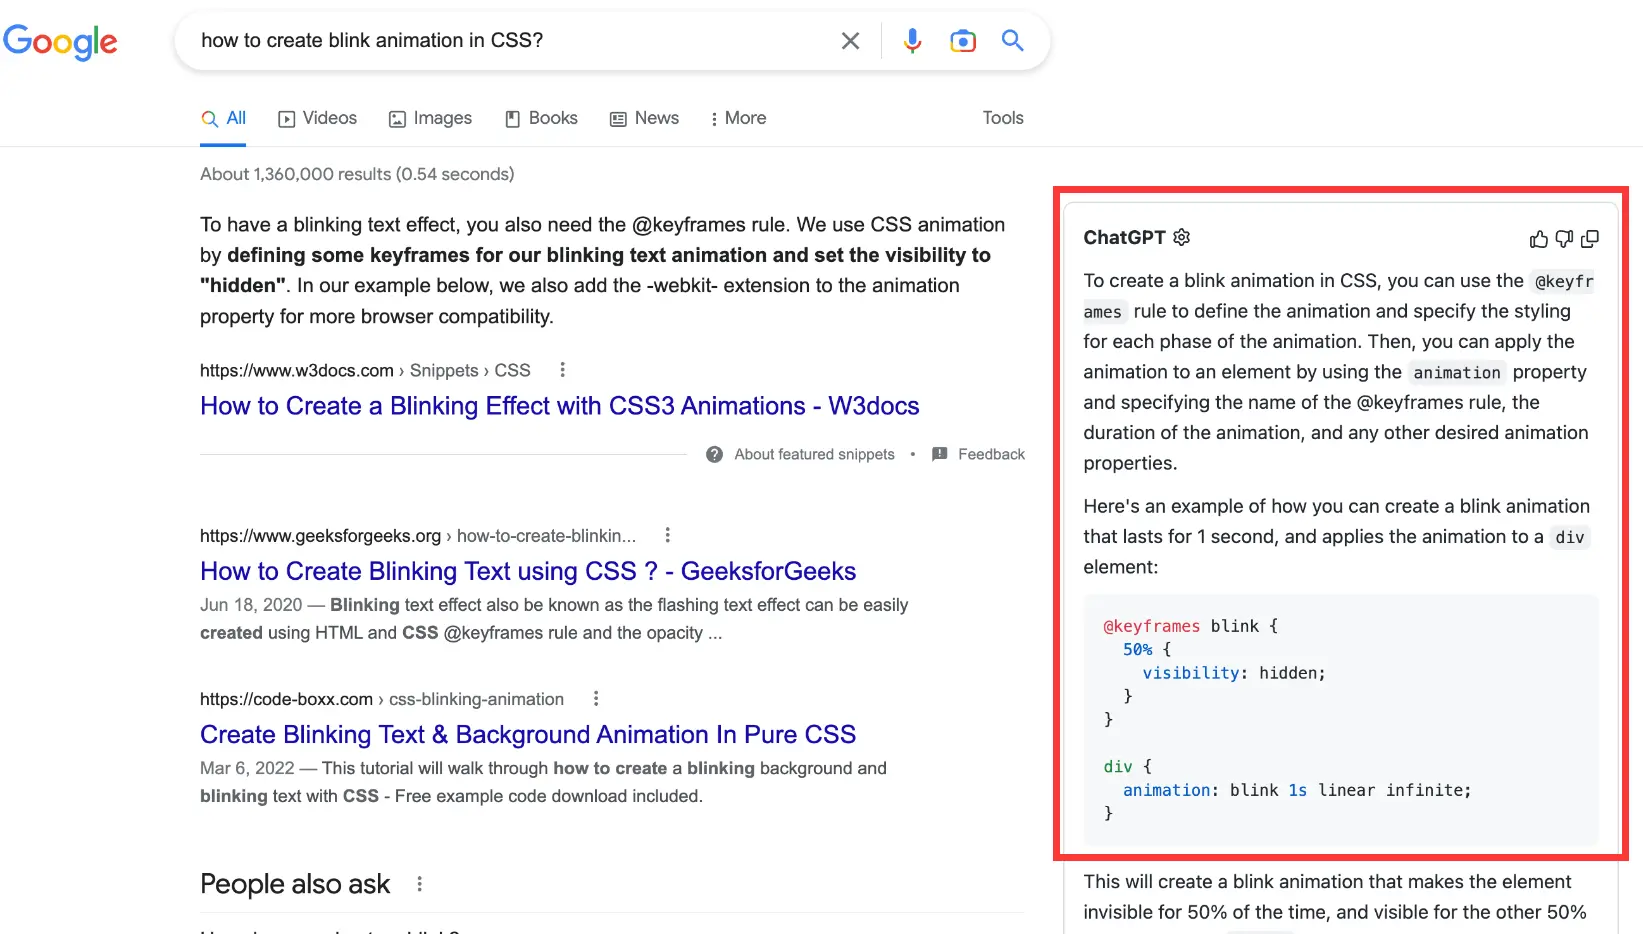Give thumbs up to ChatGPT answer
1643x934 pixels.
click(x=1538, y=238)
